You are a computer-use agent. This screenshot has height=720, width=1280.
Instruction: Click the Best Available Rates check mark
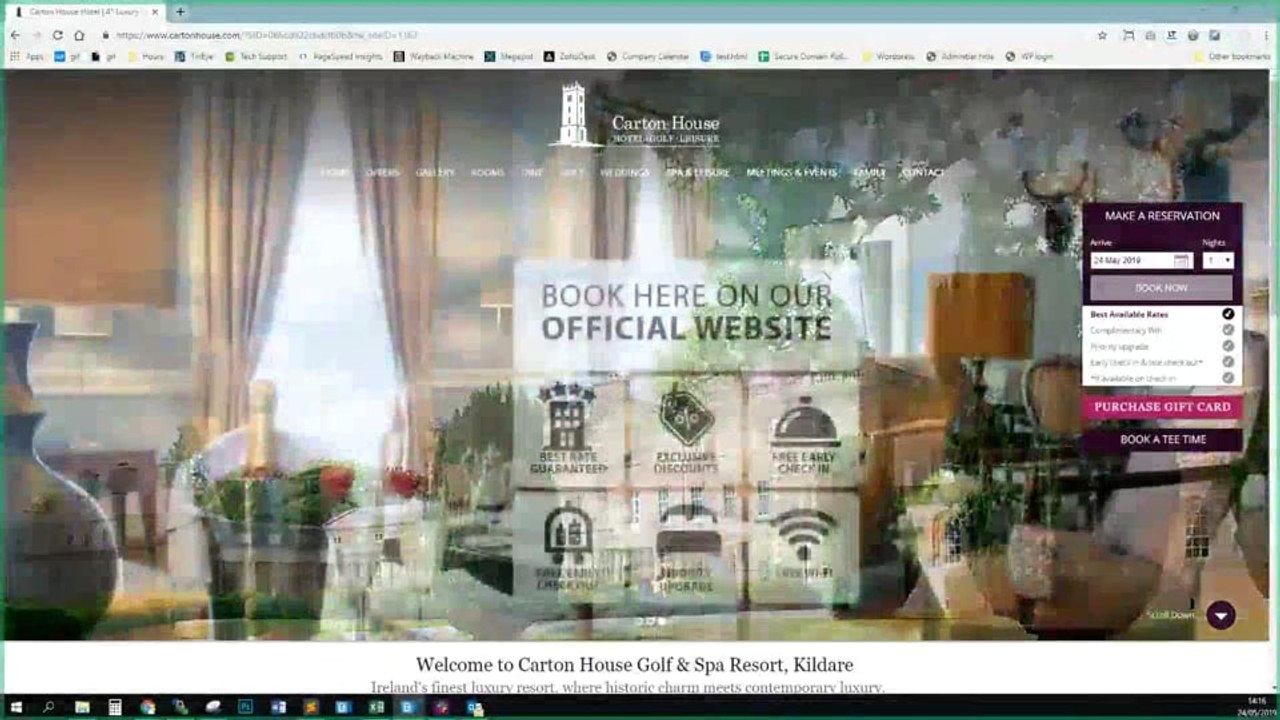1228,314
